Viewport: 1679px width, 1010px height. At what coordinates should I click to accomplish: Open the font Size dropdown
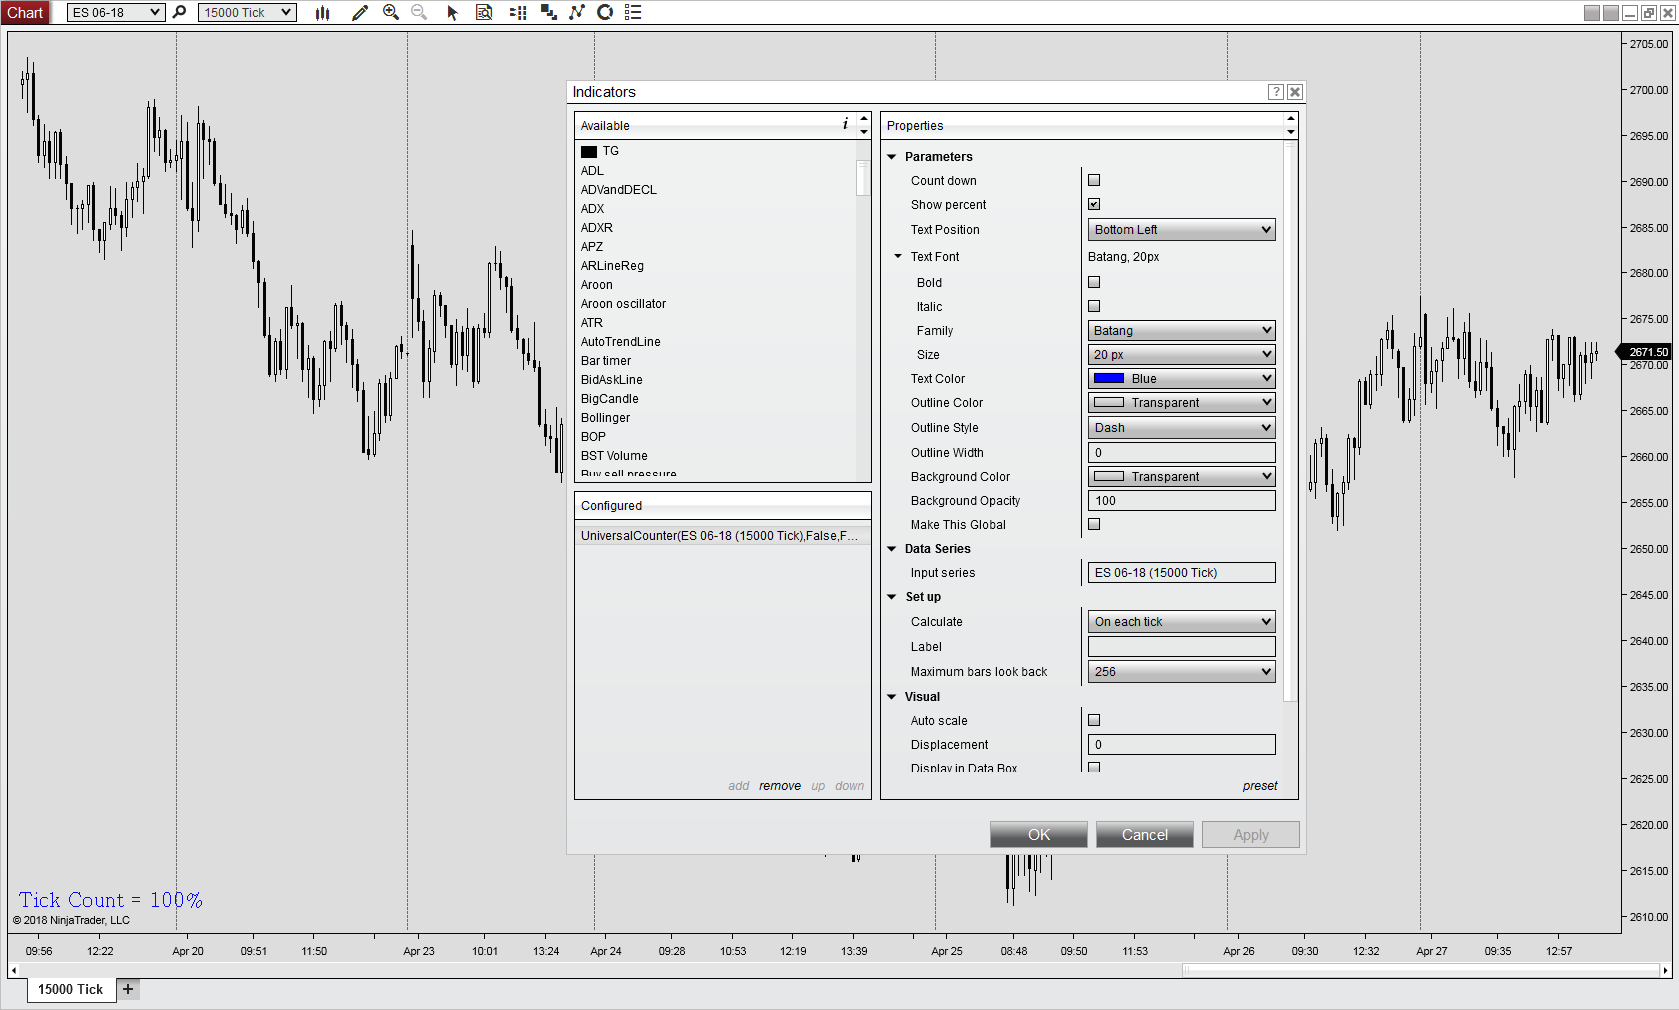pyautogui.click(x=1181, y=355)
